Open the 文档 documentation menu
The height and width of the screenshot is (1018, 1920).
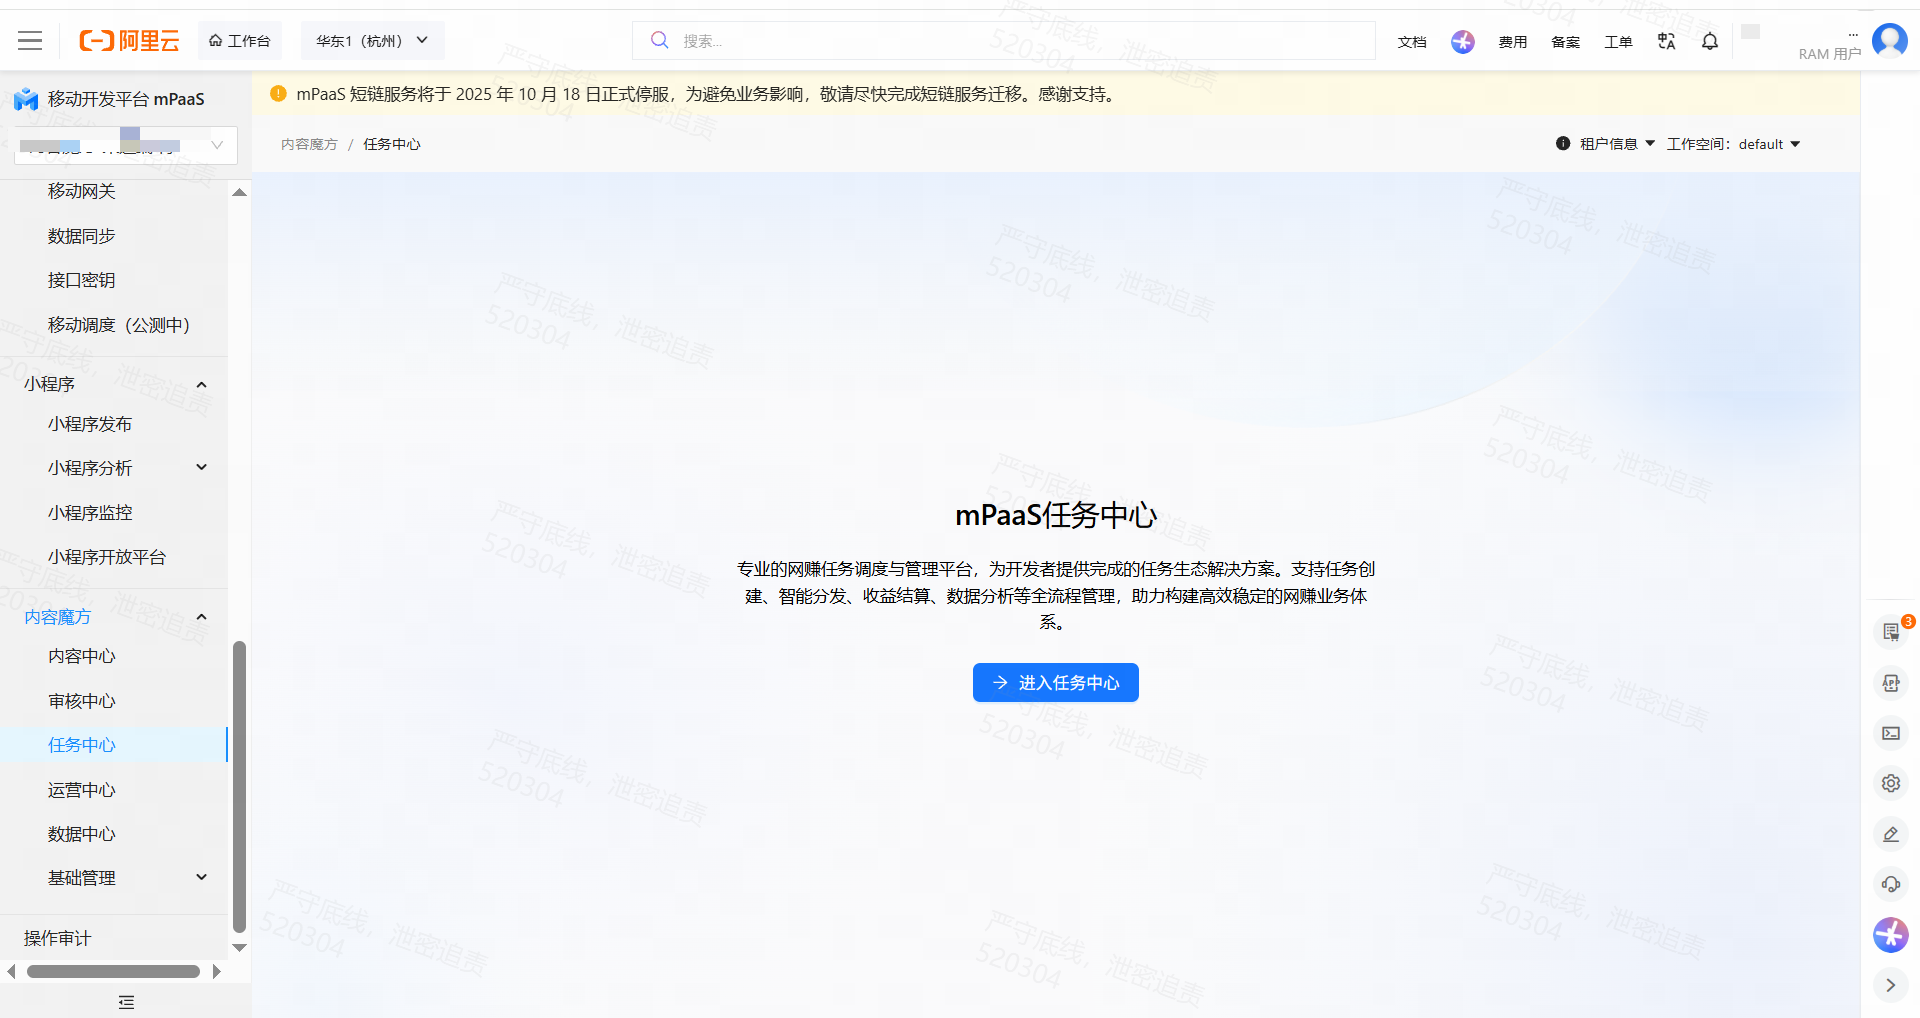coord(1412,42)
